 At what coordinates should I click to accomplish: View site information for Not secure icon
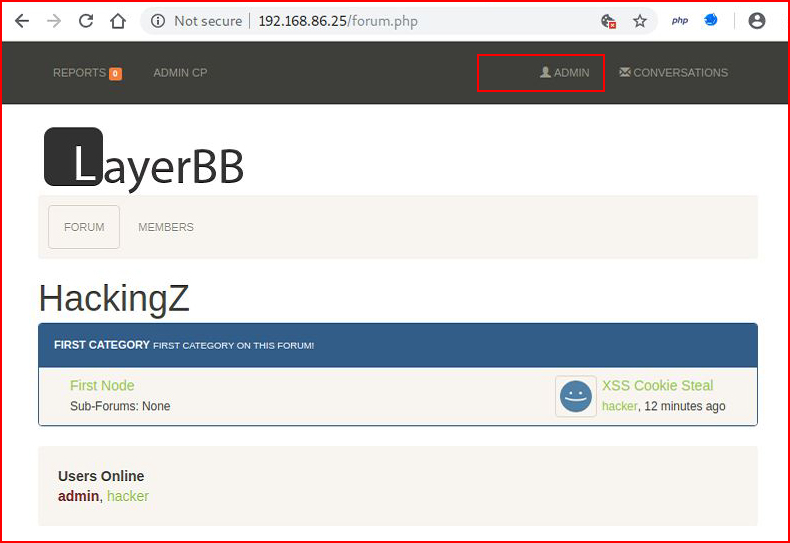pyautogui.click(x=158, y=21)
